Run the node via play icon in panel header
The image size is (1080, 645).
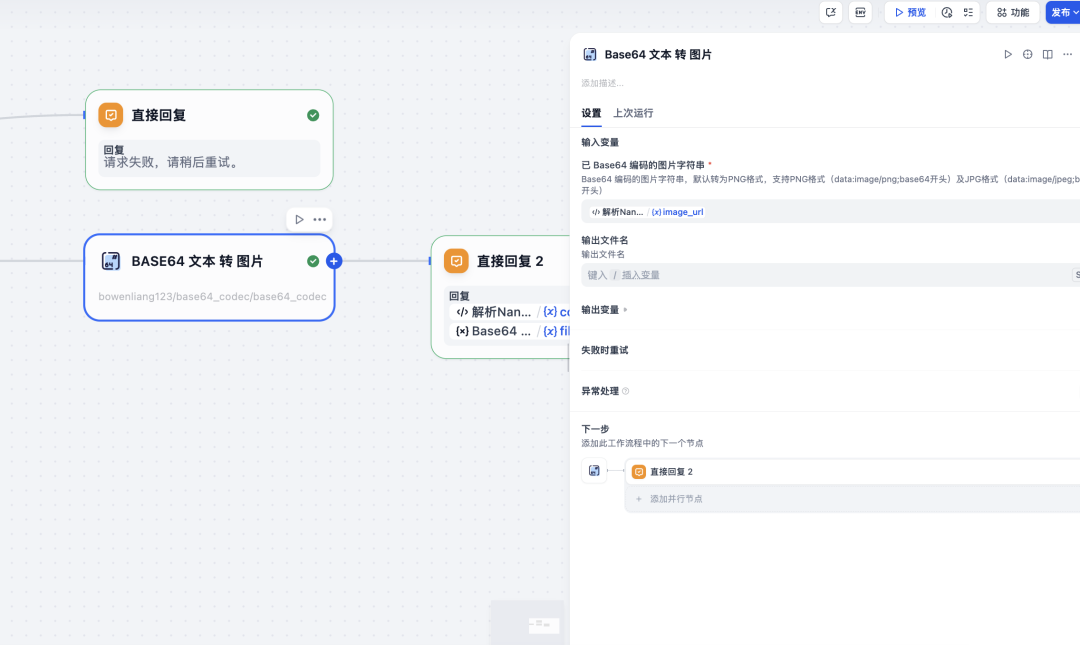[x=1008, y=54]
